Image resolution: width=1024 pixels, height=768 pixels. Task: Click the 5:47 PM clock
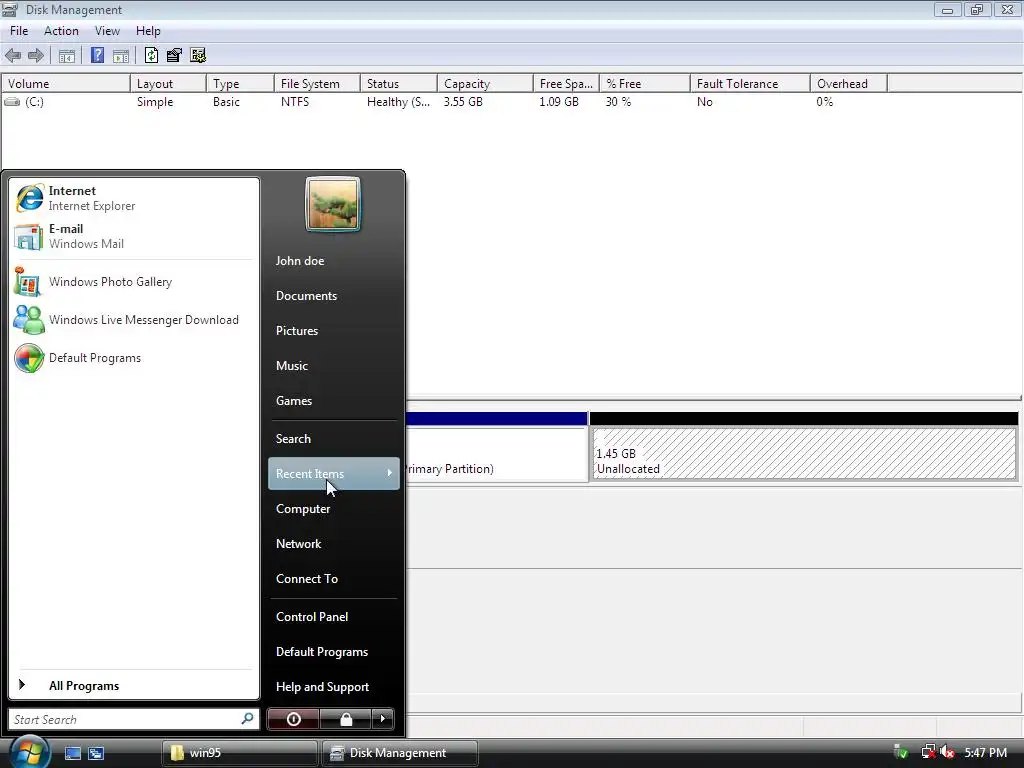pos(985,753)
